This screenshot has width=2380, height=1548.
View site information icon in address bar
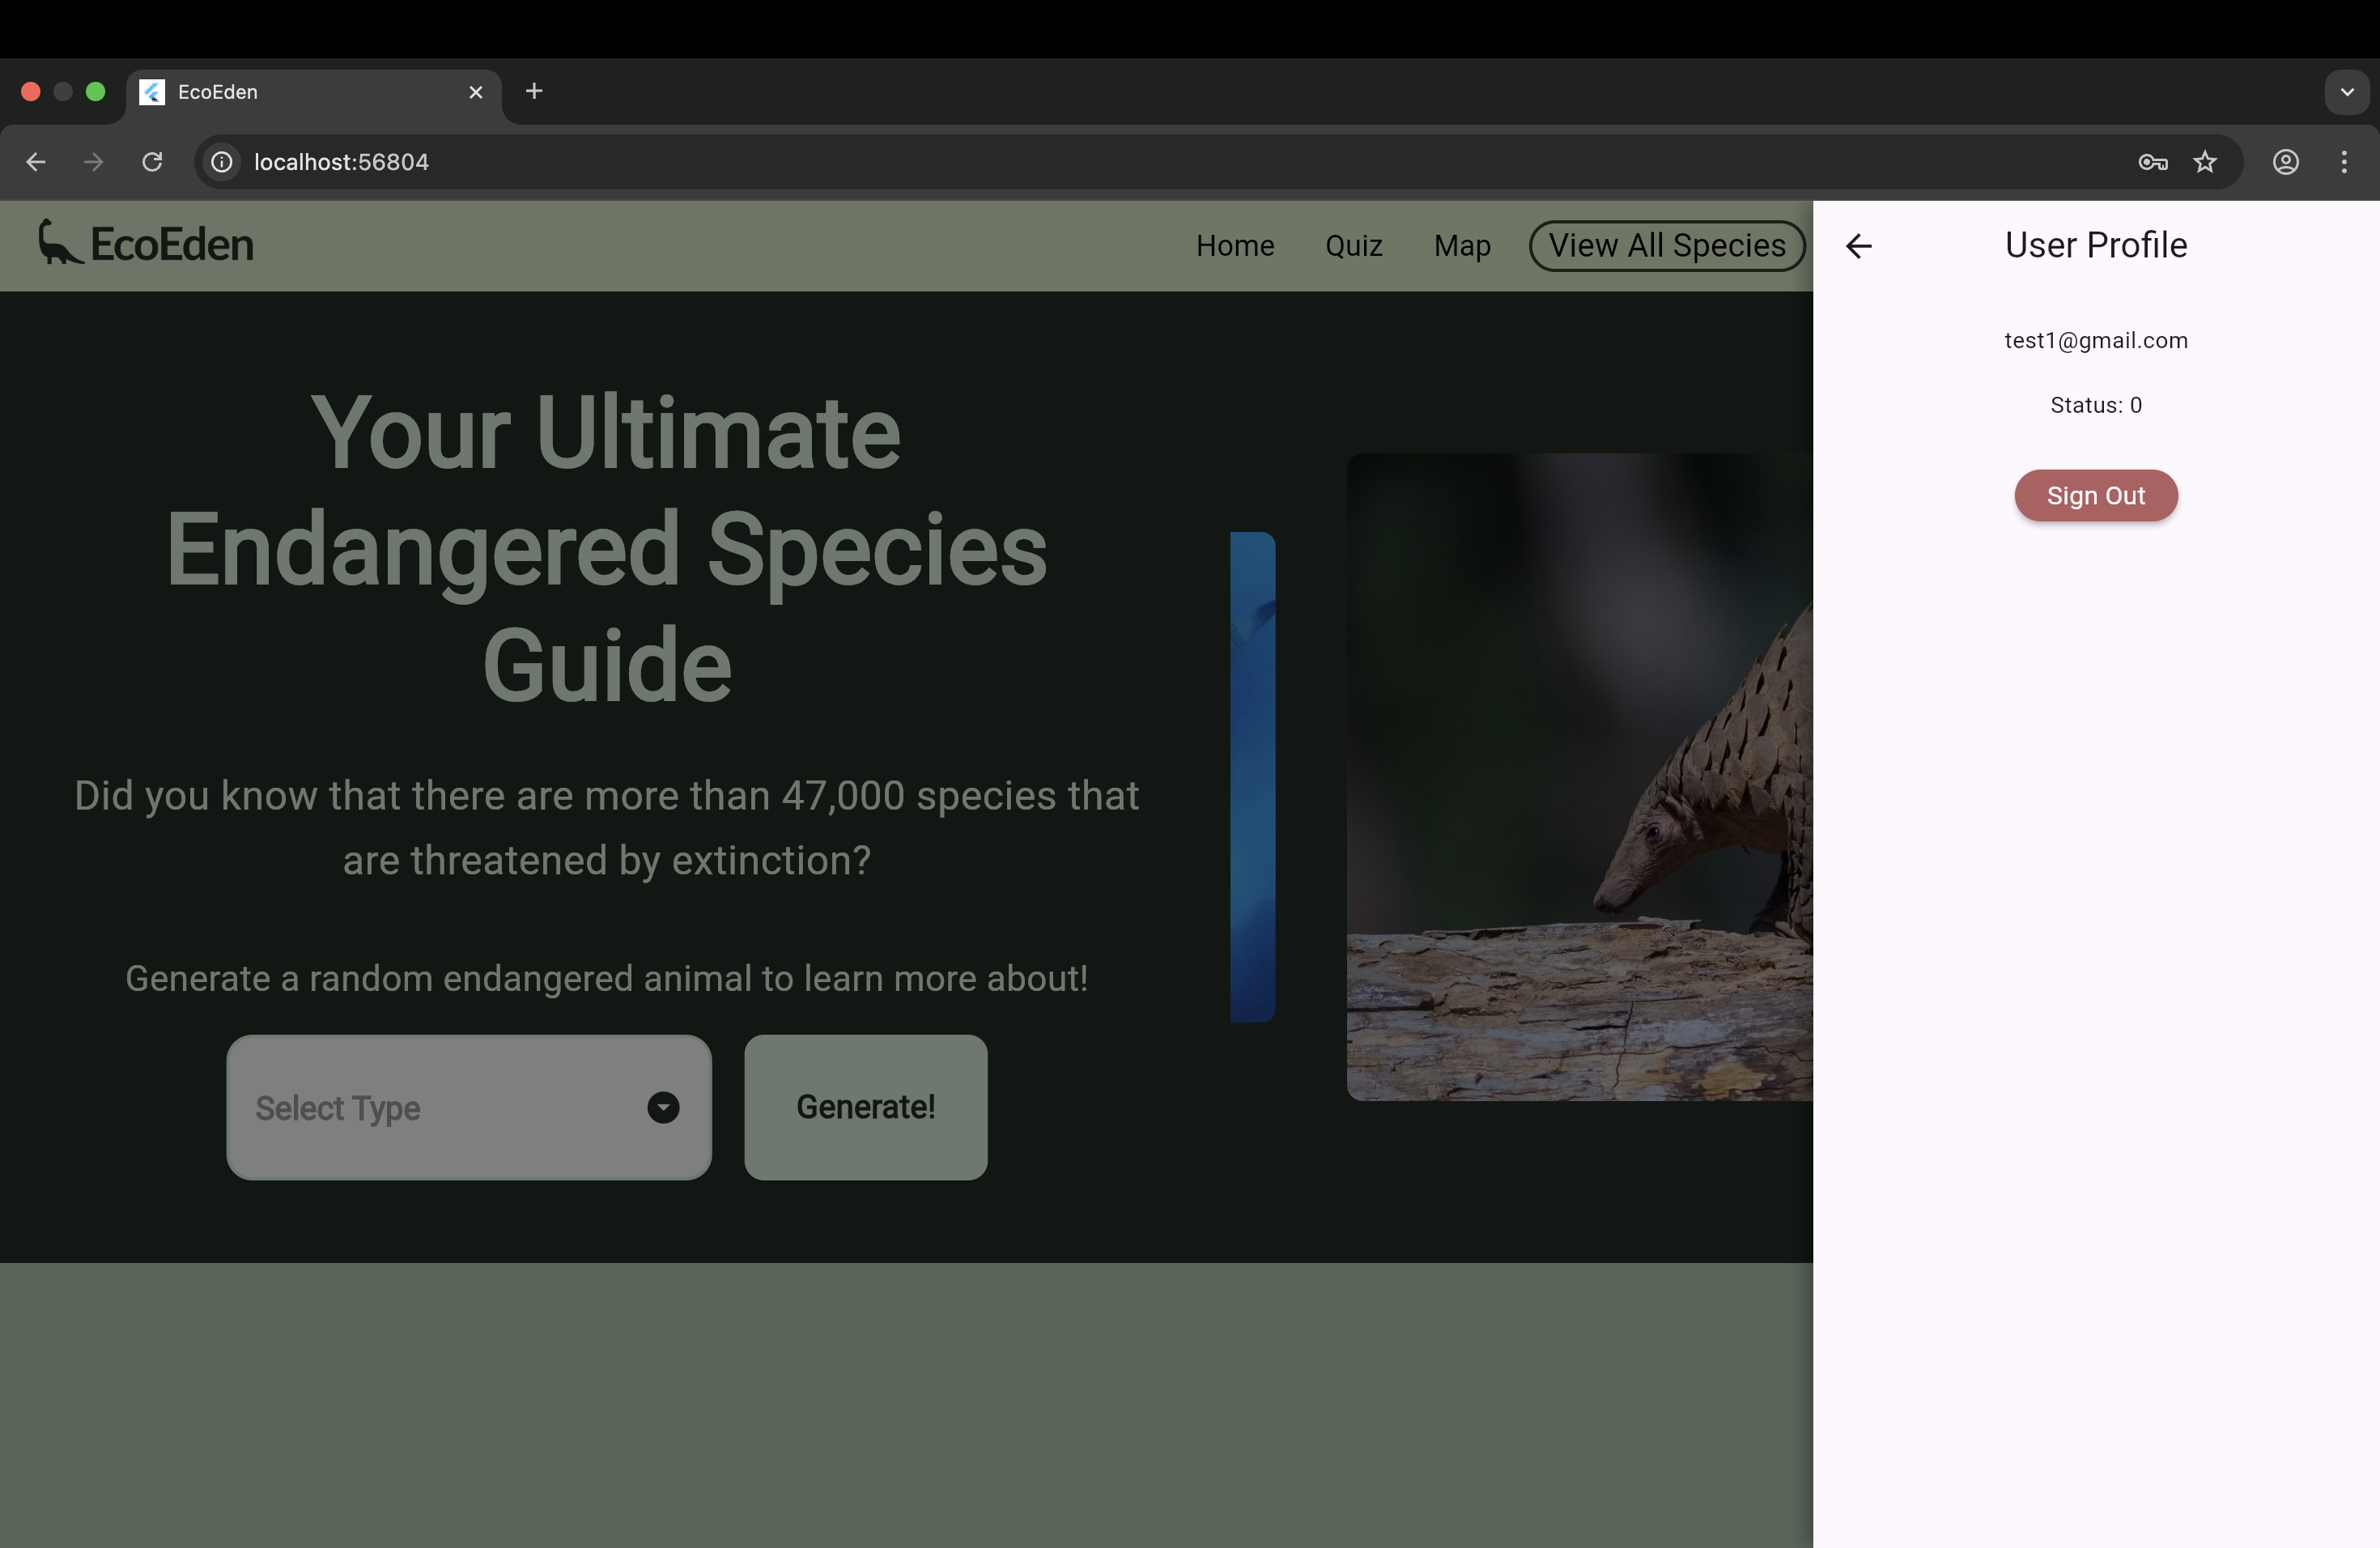point(222,162)
